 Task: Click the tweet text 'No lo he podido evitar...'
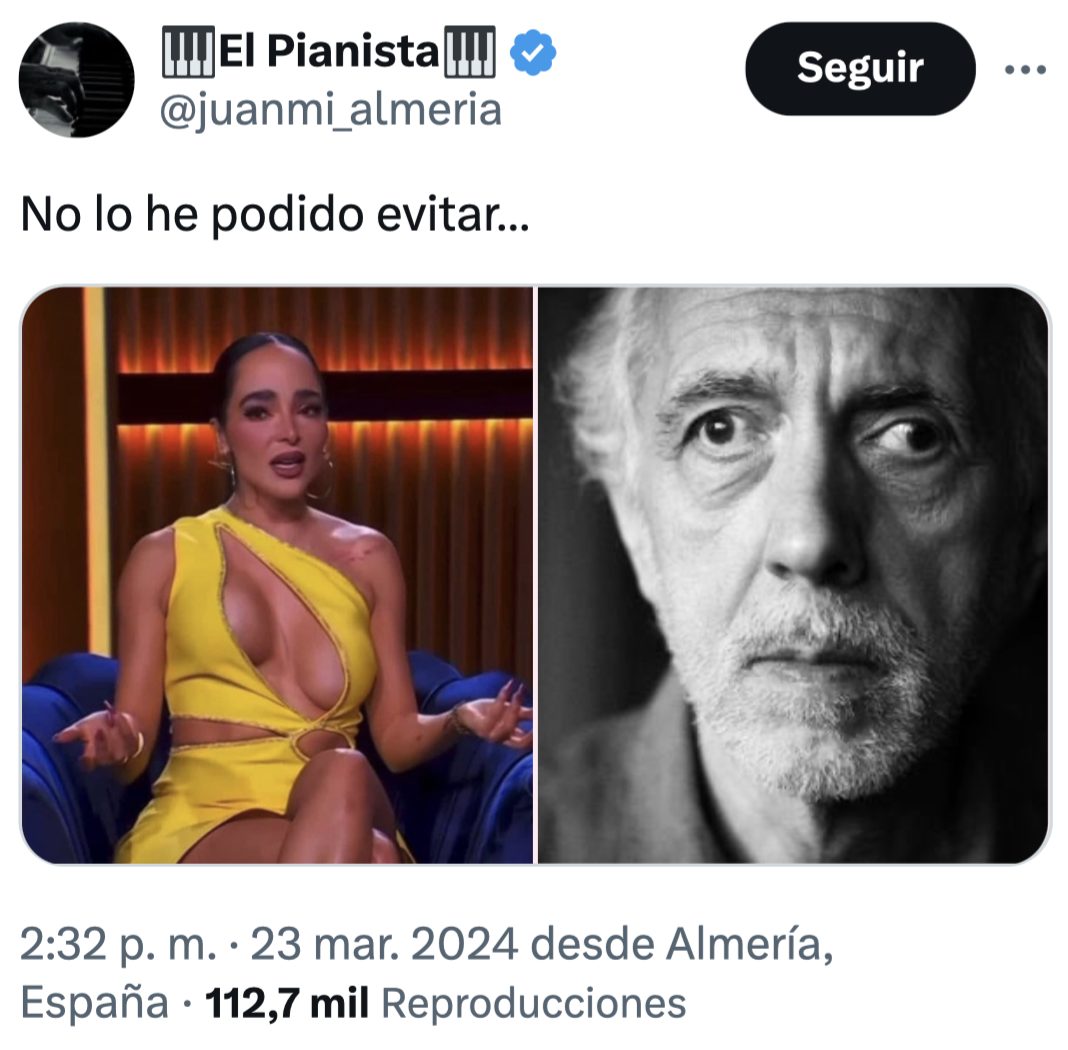click(275, 215)
